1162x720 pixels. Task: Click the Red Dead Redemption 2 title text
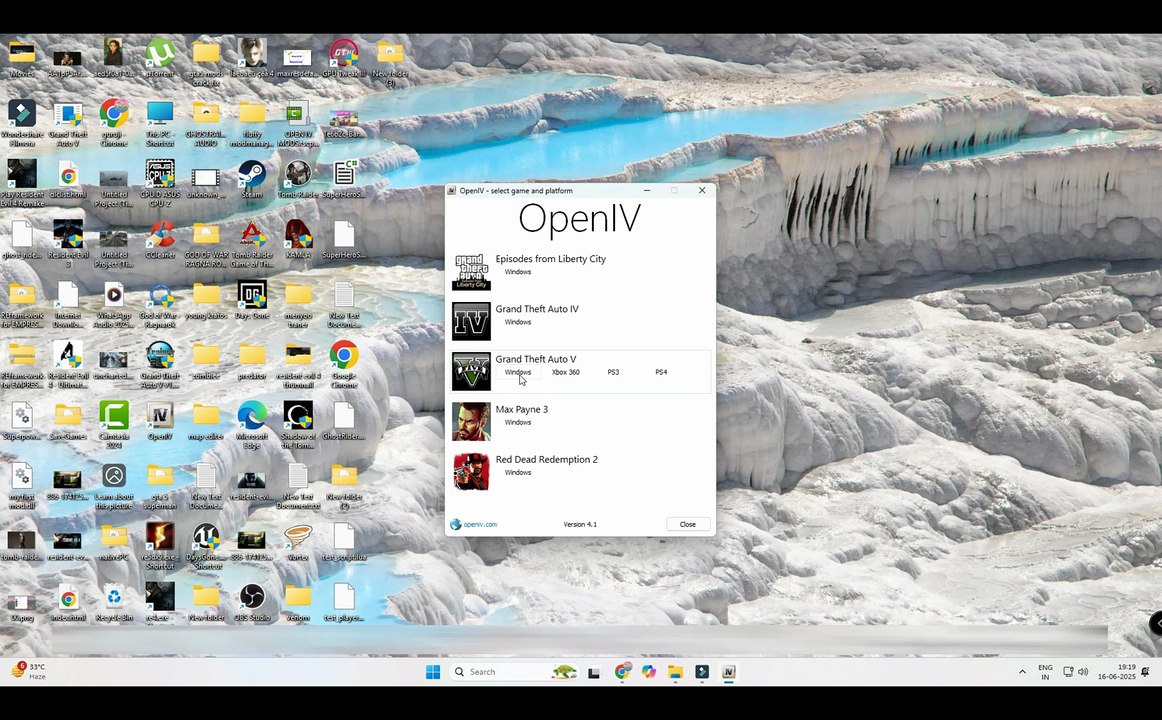(x=547, y=459)
